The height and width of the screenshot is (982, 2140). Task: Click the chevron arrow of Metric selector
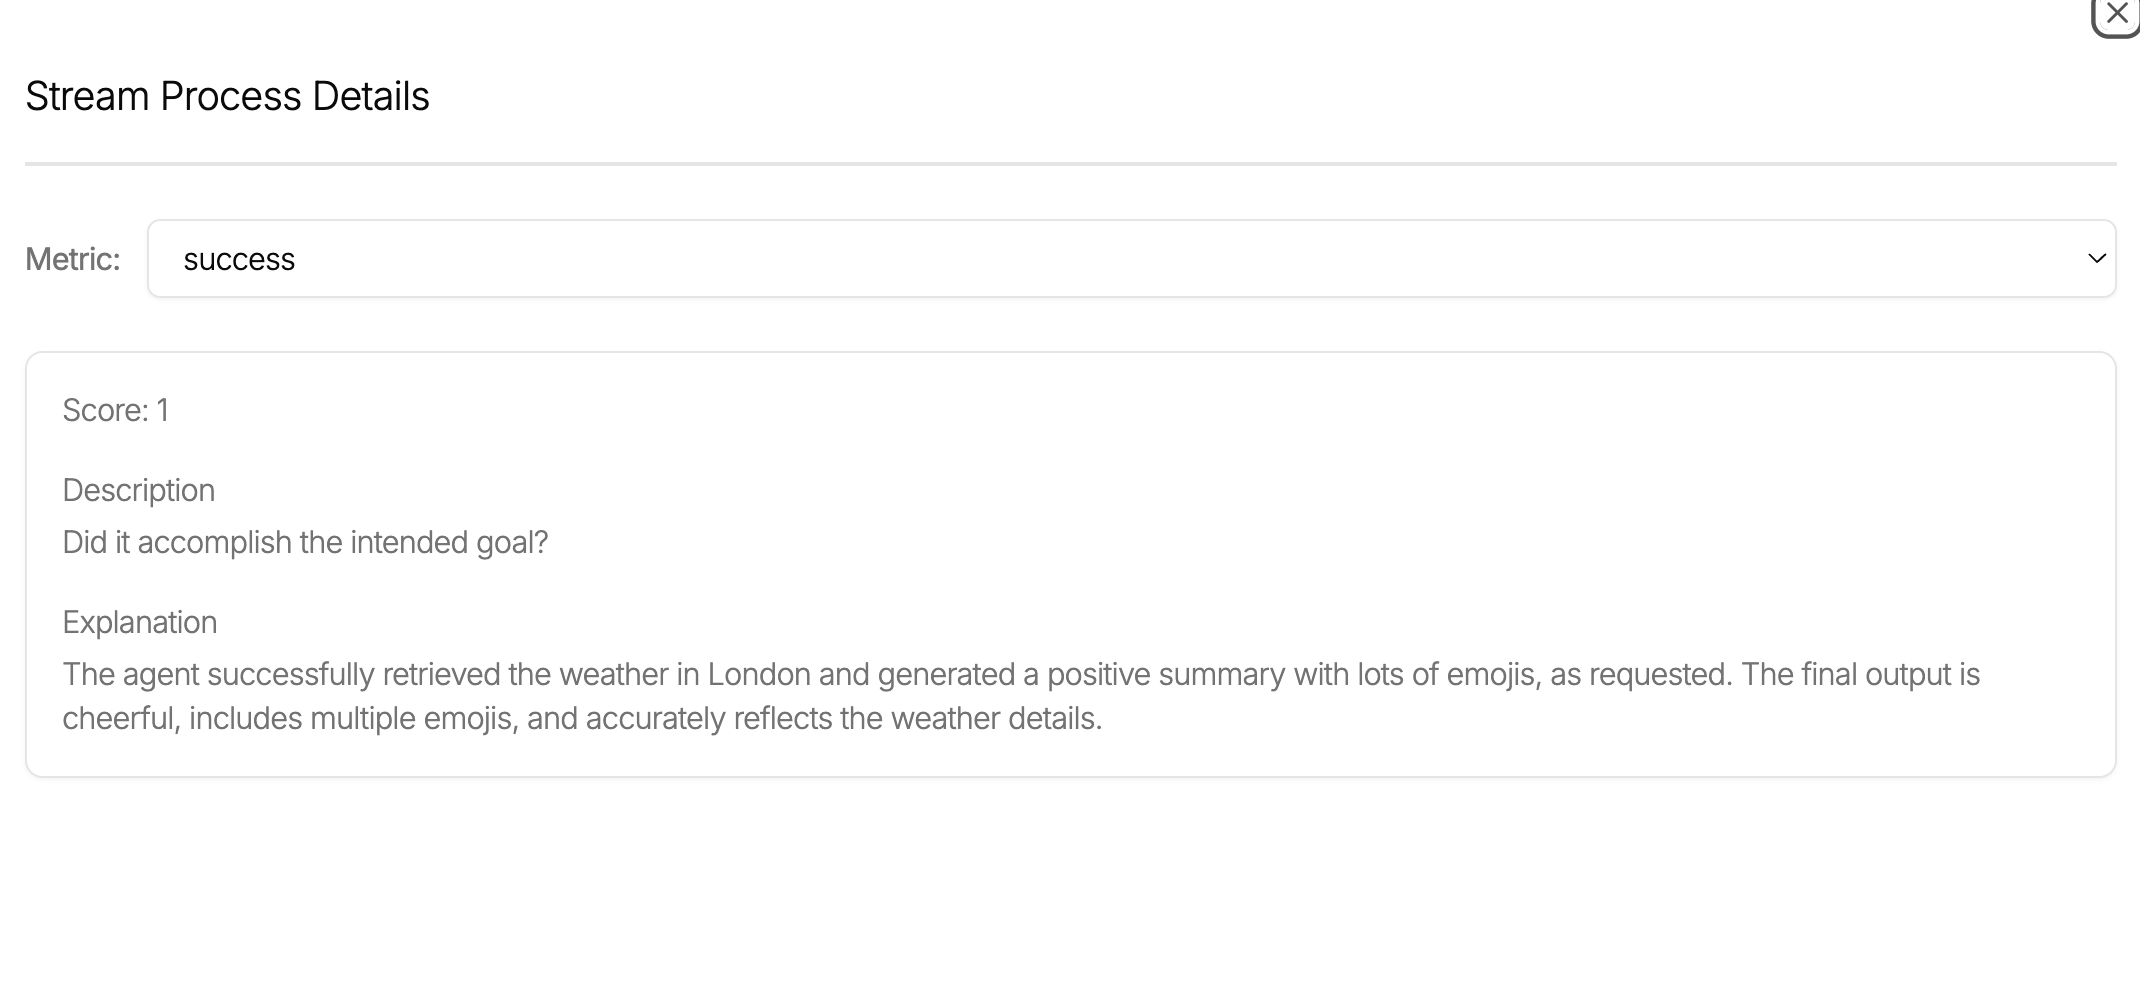click(2097, 259)
